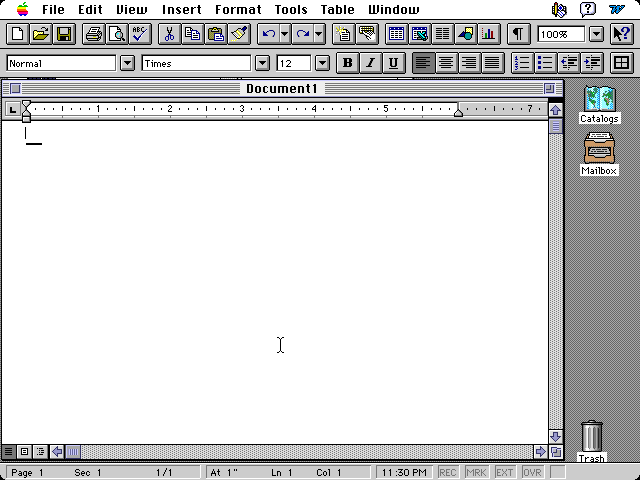Insert AutoText with keyboard-hand icon
This screenshot has height=480, width=640.
click(x=367, y=34)
